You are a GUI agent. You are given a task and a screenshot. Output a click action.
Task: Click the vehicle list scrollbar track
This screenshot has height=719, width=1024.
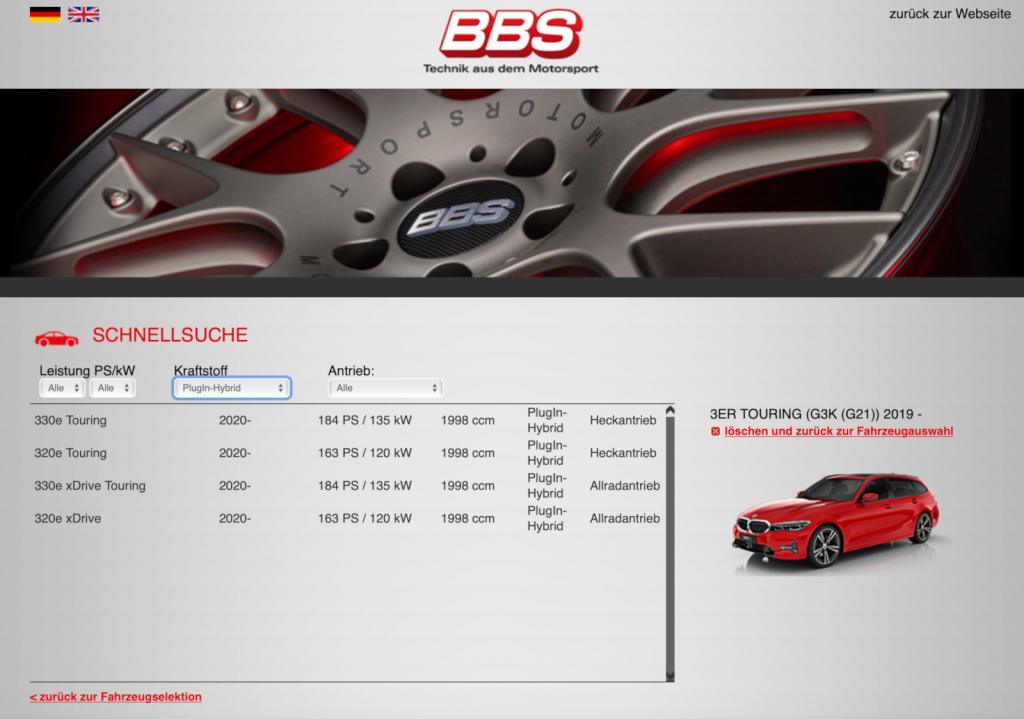coord(670,543)
